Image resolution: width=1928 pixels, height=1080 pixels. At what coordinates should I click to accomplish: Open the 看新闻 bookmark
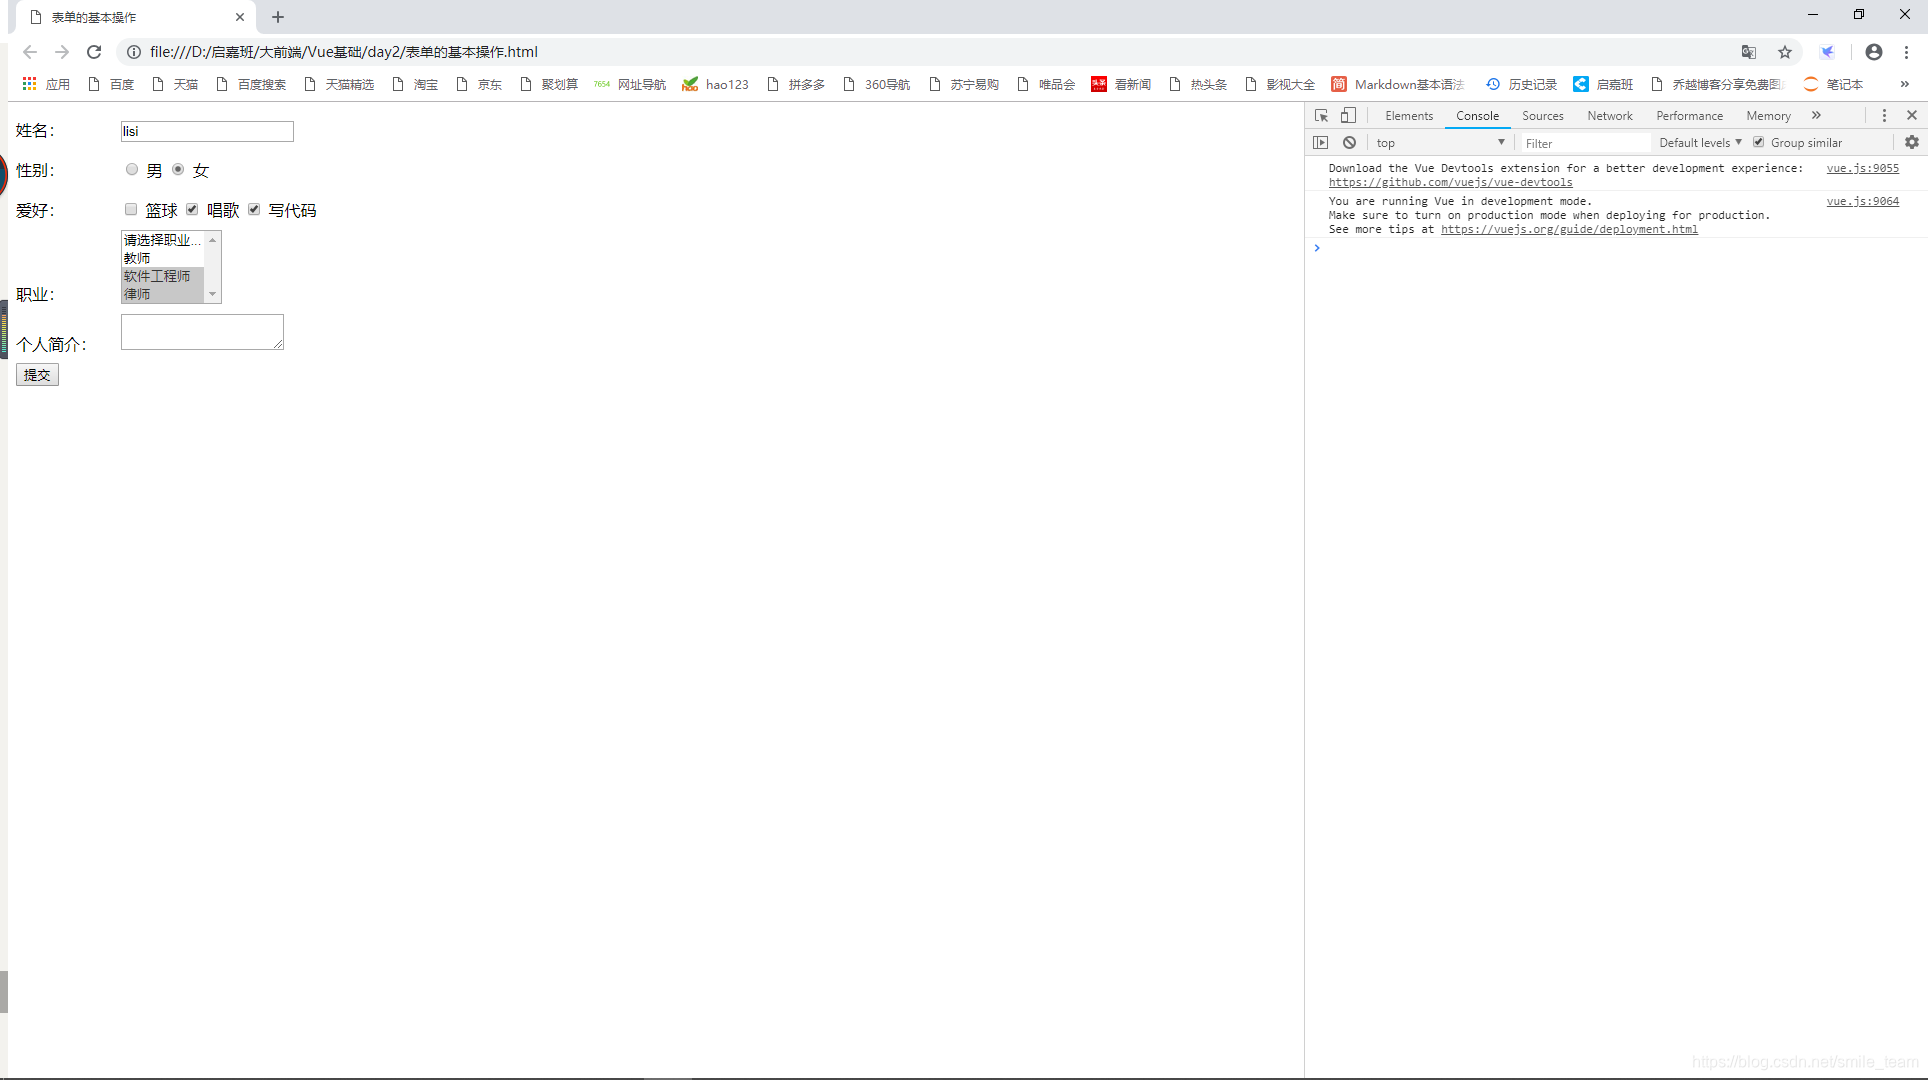[1122, 84]
